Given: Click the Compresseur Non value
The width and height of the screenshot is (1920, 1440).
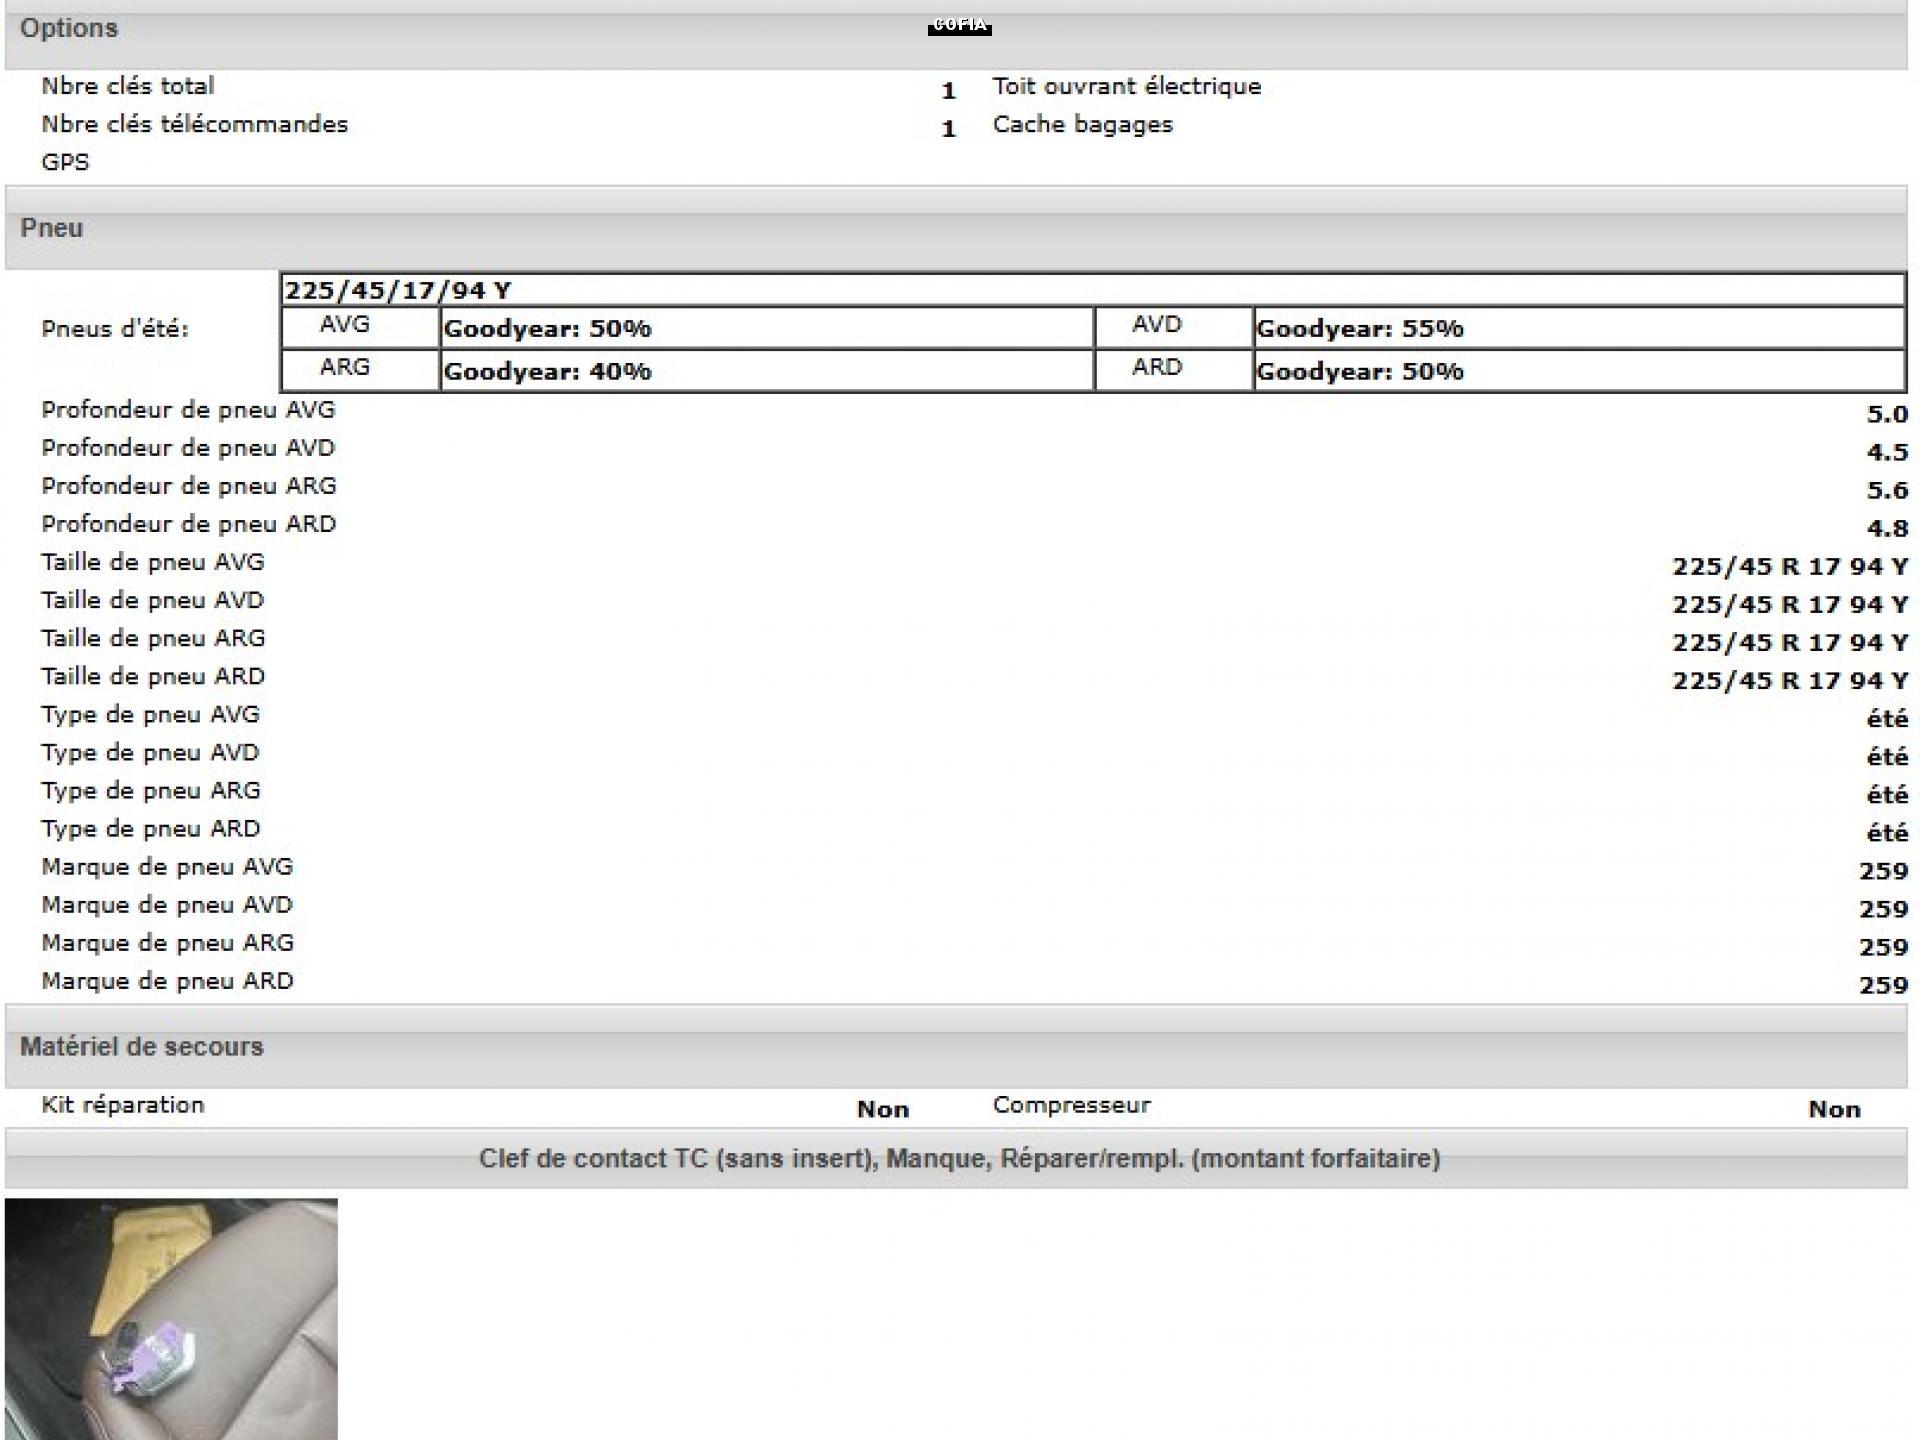Looking at the screenshot, I should pos(1833,1109).
